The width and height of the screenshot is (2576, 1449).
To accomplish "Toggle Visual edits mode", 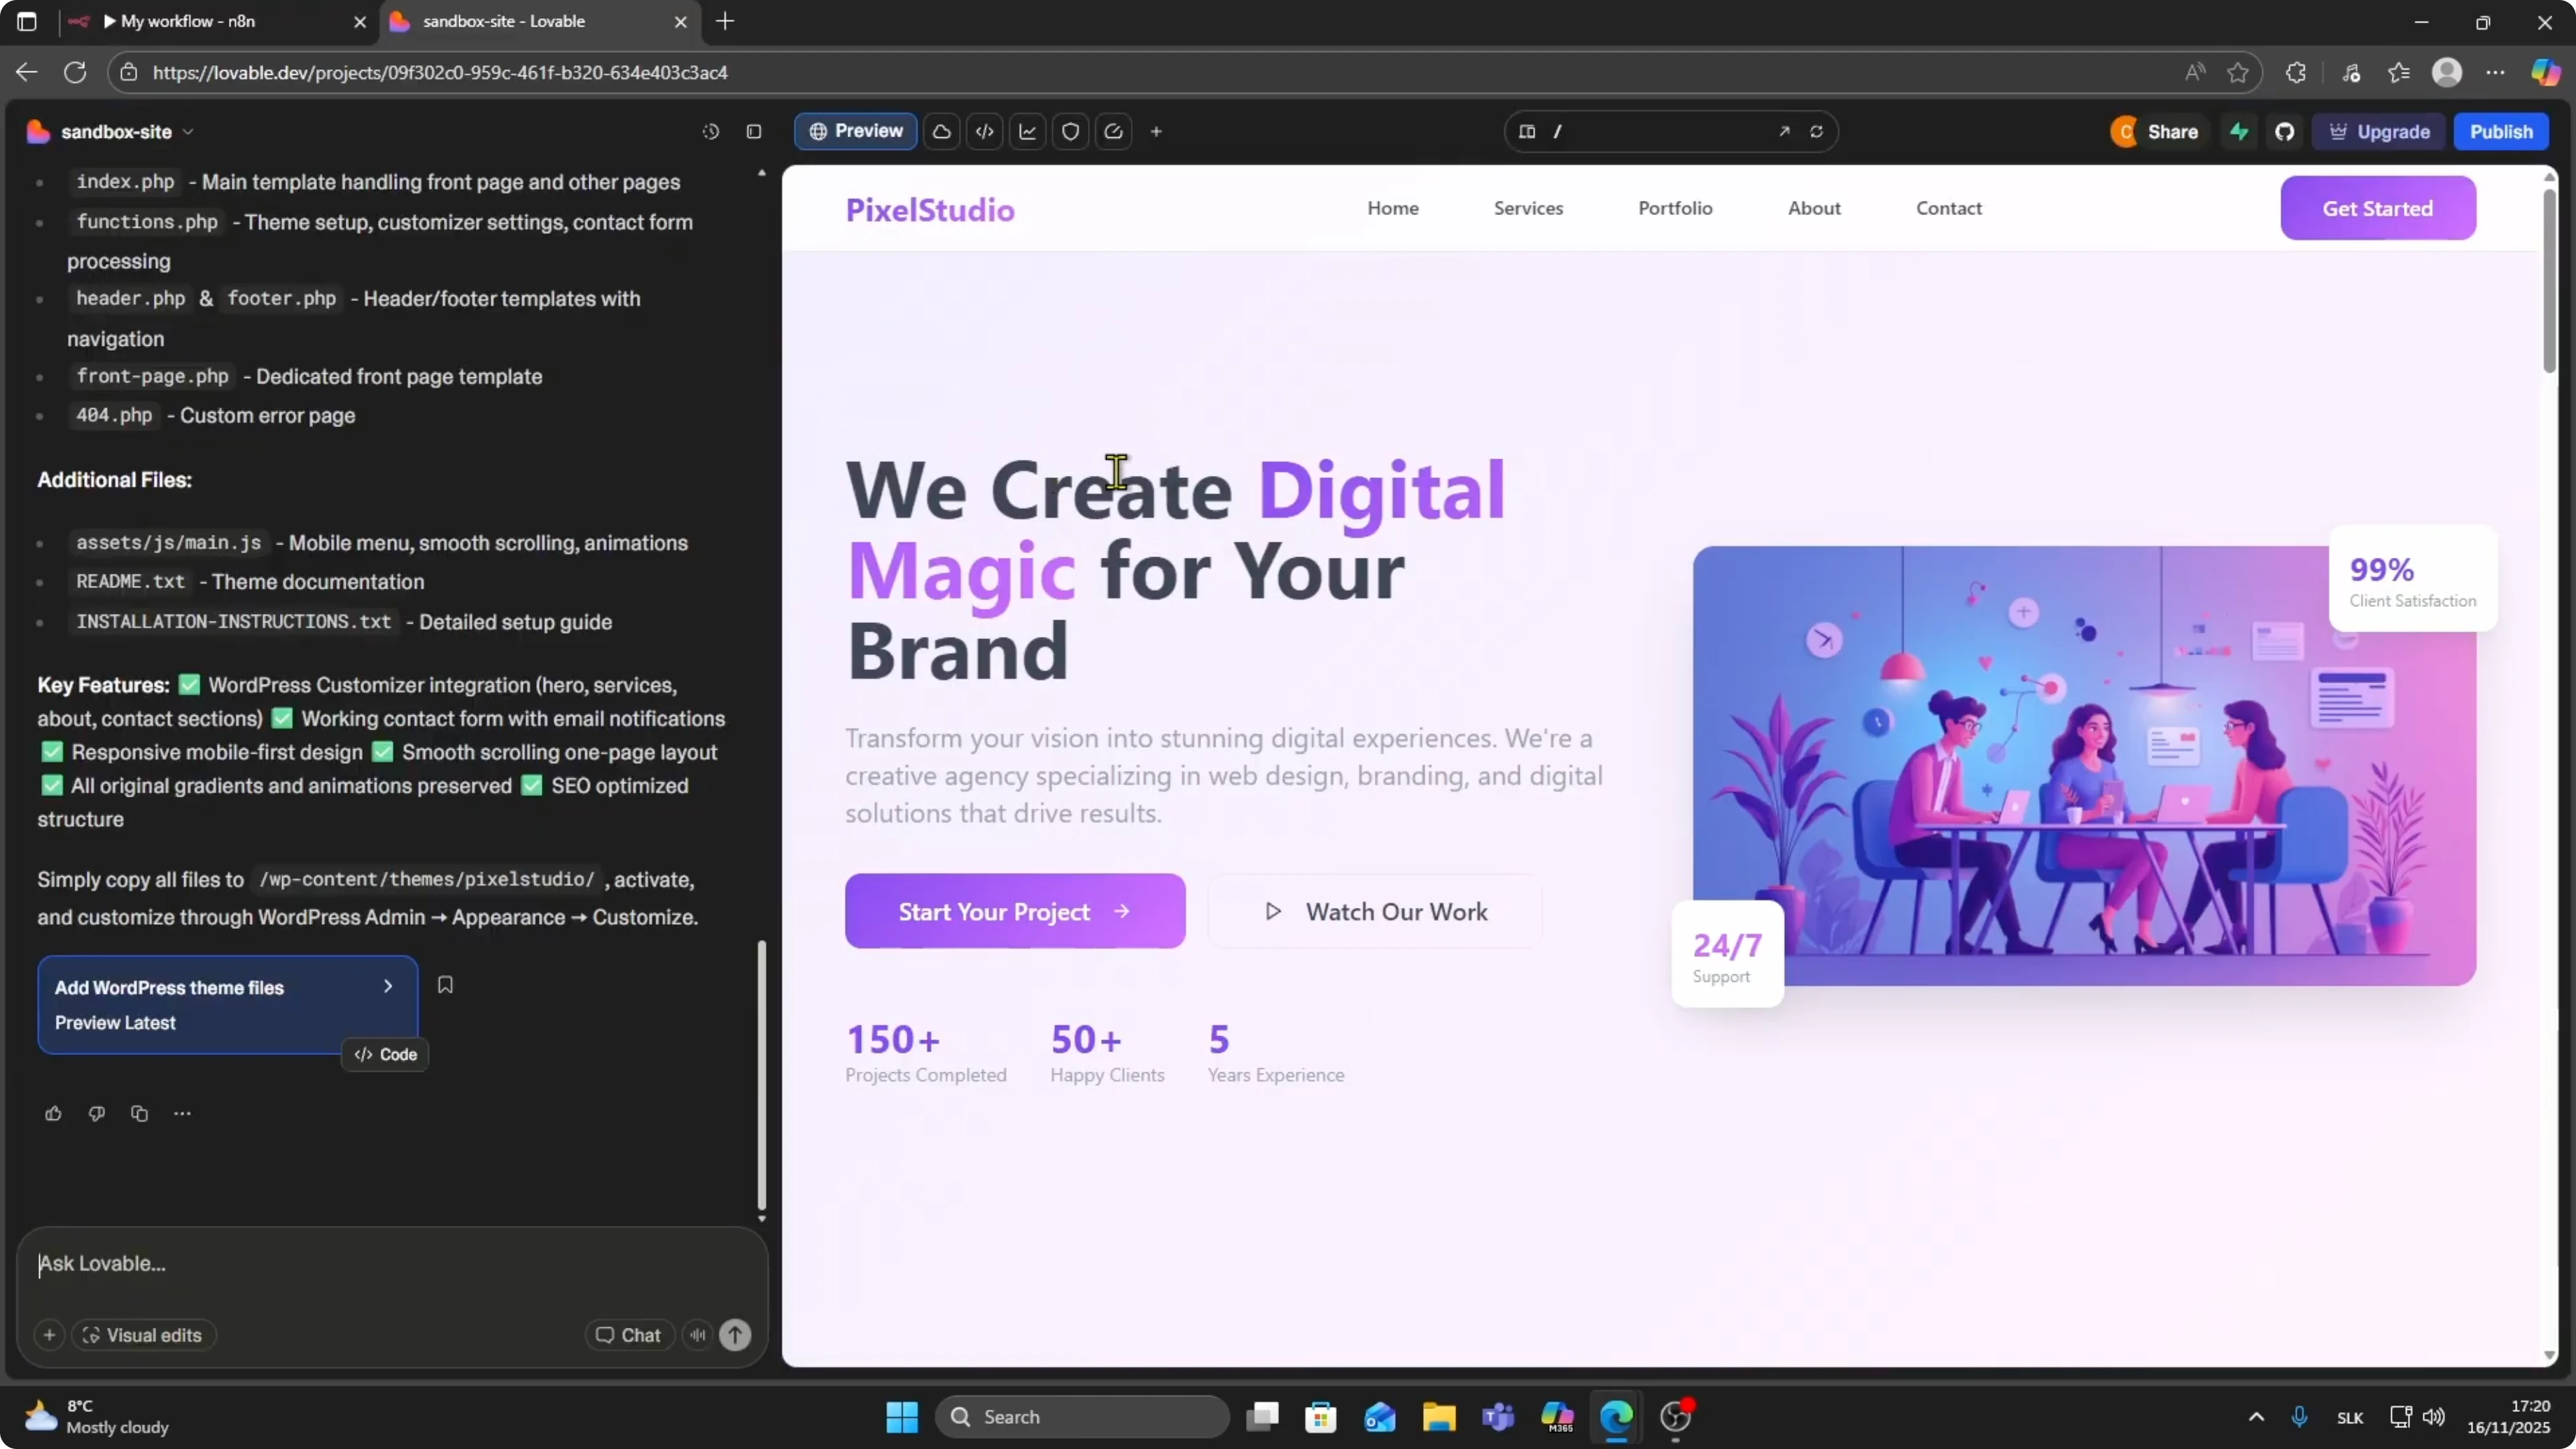I will (143, 1335).
